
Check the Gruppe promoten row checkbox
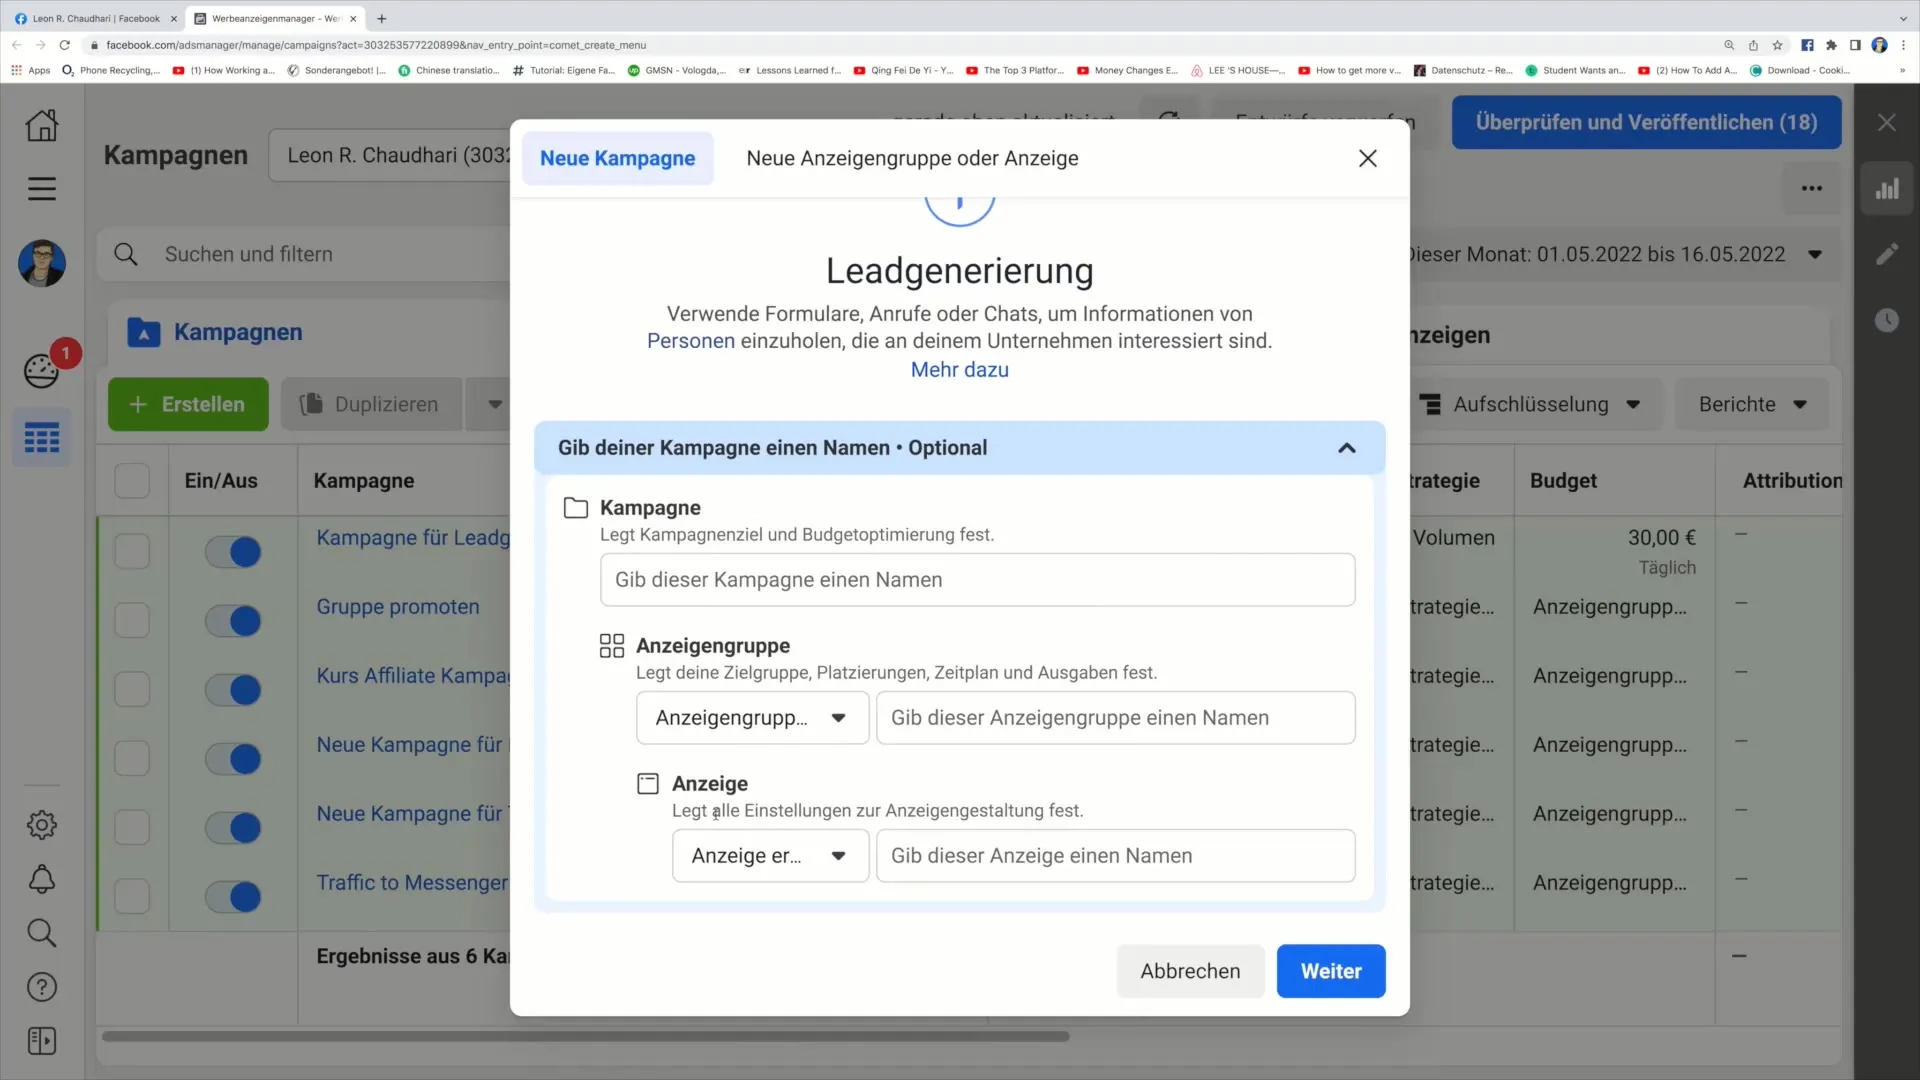132,621
